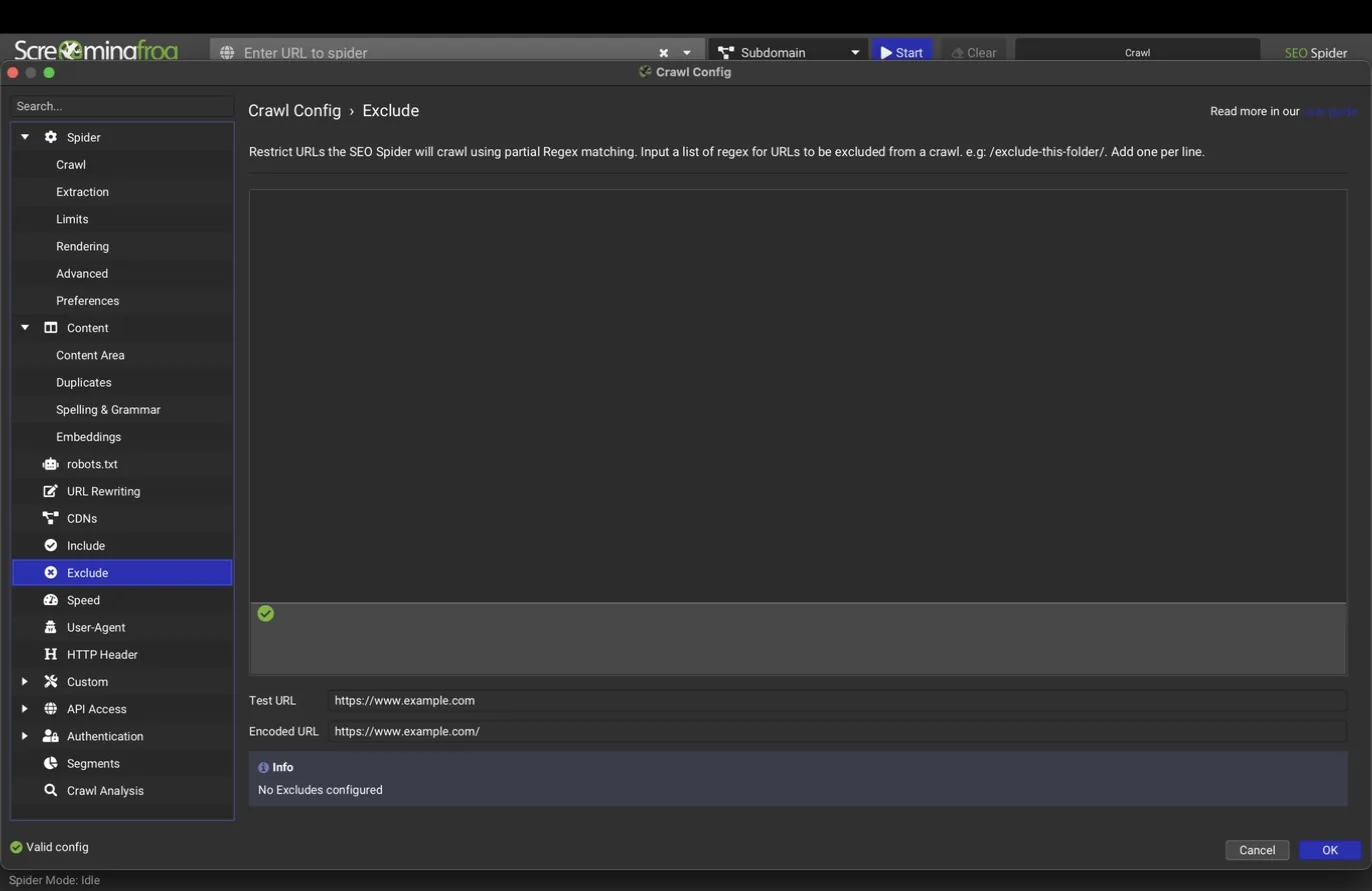Viewport: 1372px width, 891px height.
Task: Click the SEO Spider label
Action: 1316,53
